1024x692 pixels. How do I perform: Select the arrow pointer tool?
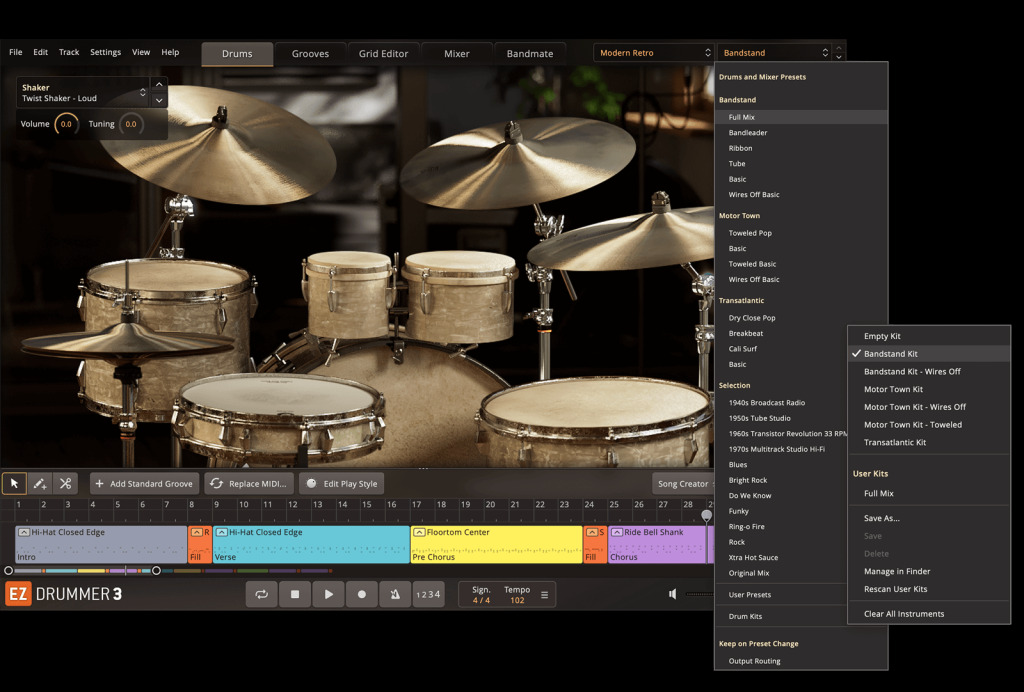coord(14,484)
